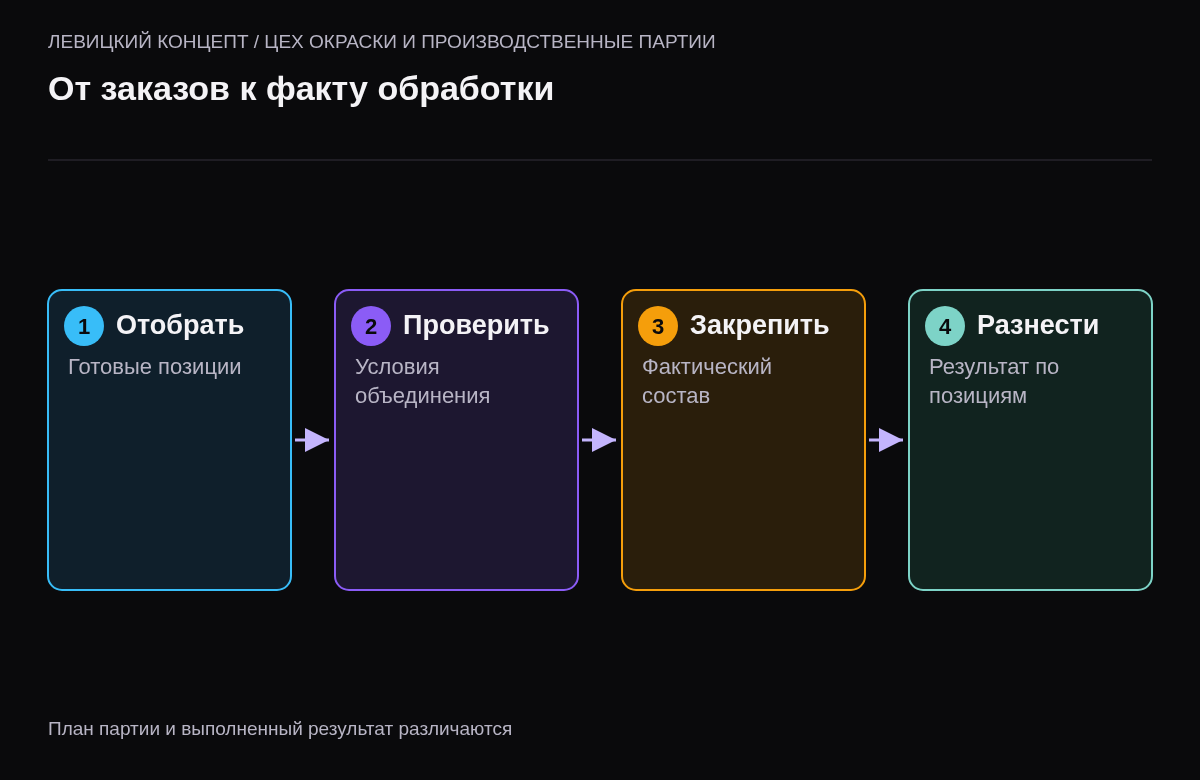This screenshot has width=1200, height=780.
Task: Click the 'Фактический состав' description
Action: click(x=707, y=381)
